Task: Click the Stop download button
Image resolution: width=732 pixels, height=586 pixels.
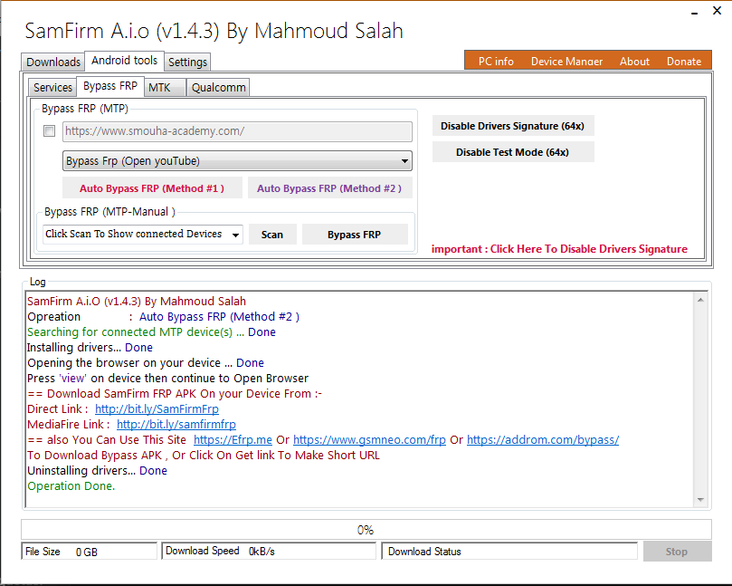Action: coord(677,551)
